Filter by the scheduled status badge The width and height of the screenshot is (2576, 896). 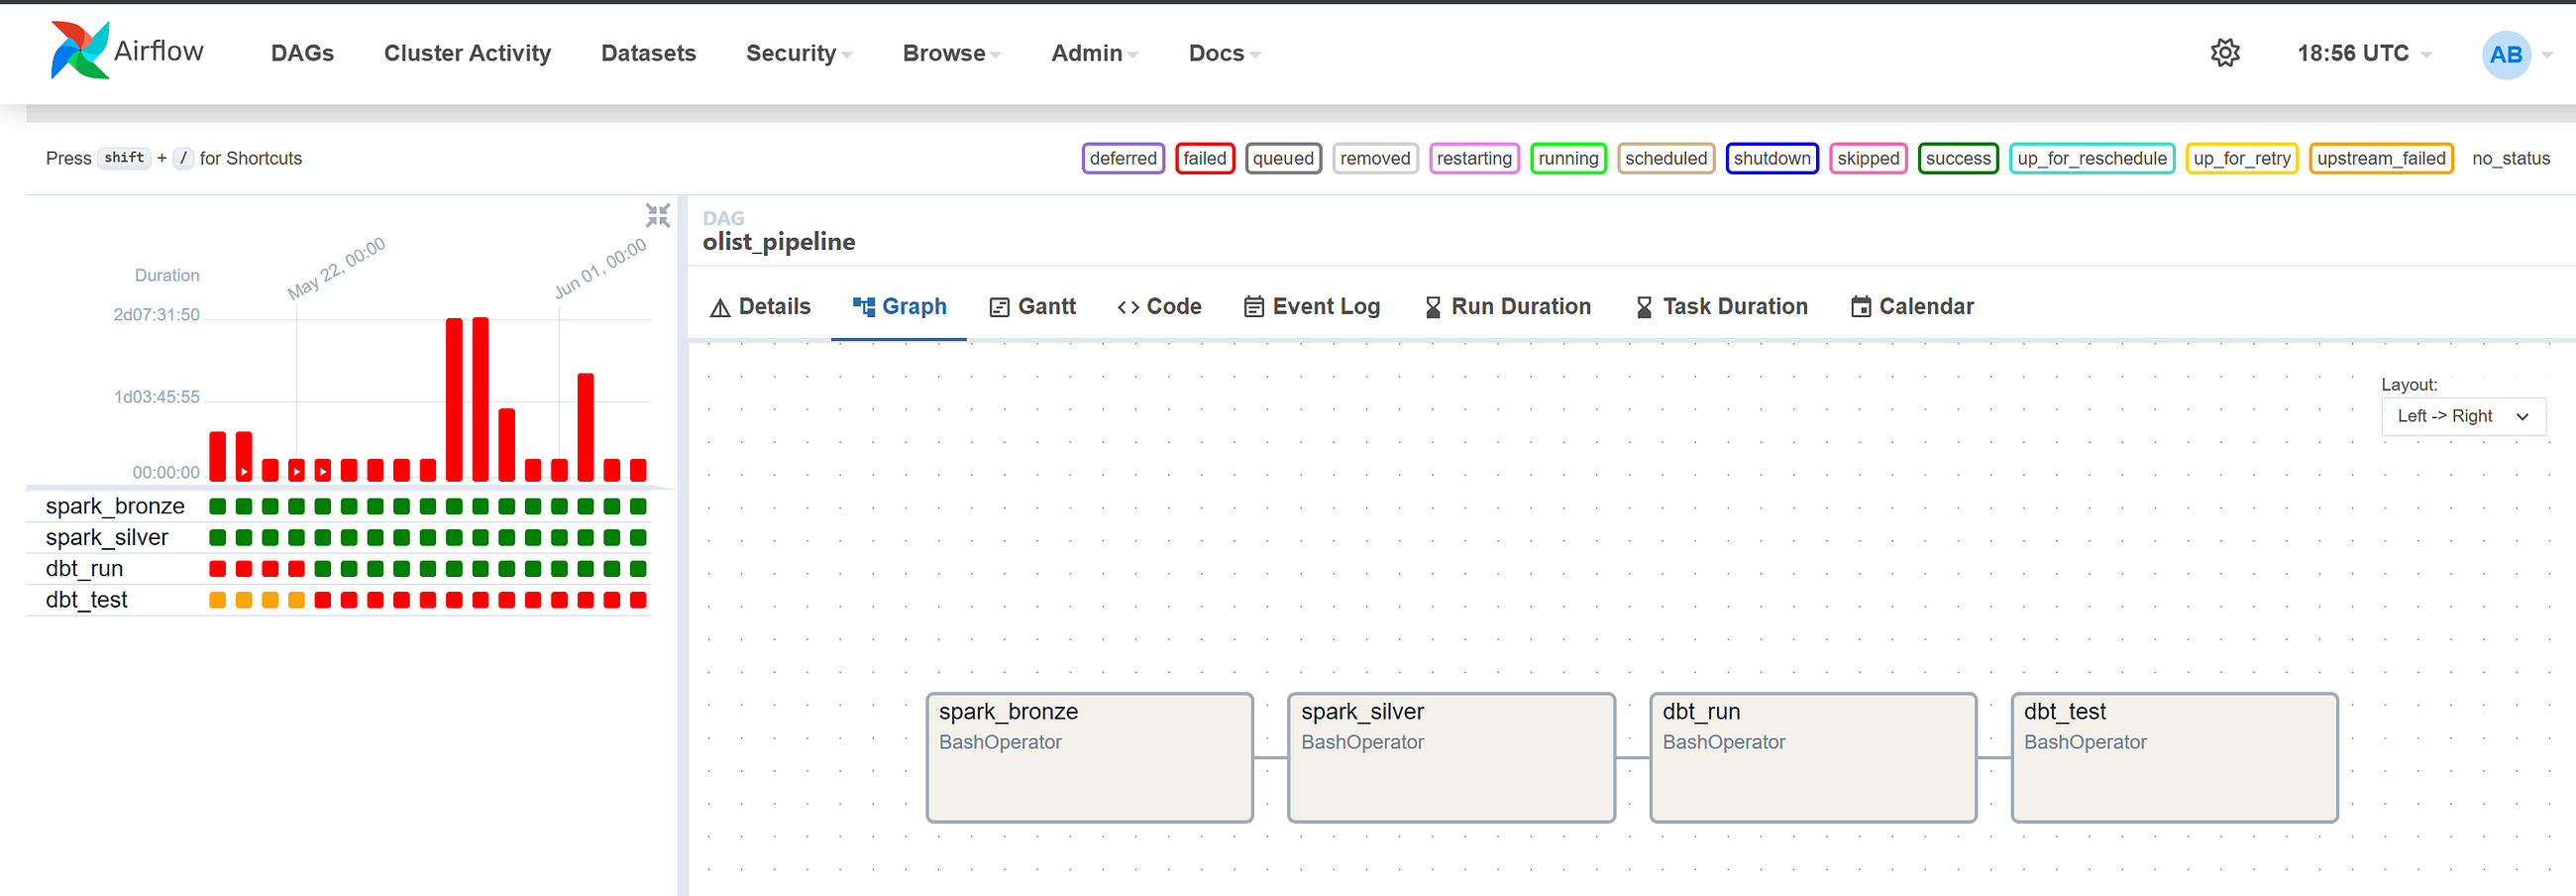pyautogui.click(x=1666, y=158)
